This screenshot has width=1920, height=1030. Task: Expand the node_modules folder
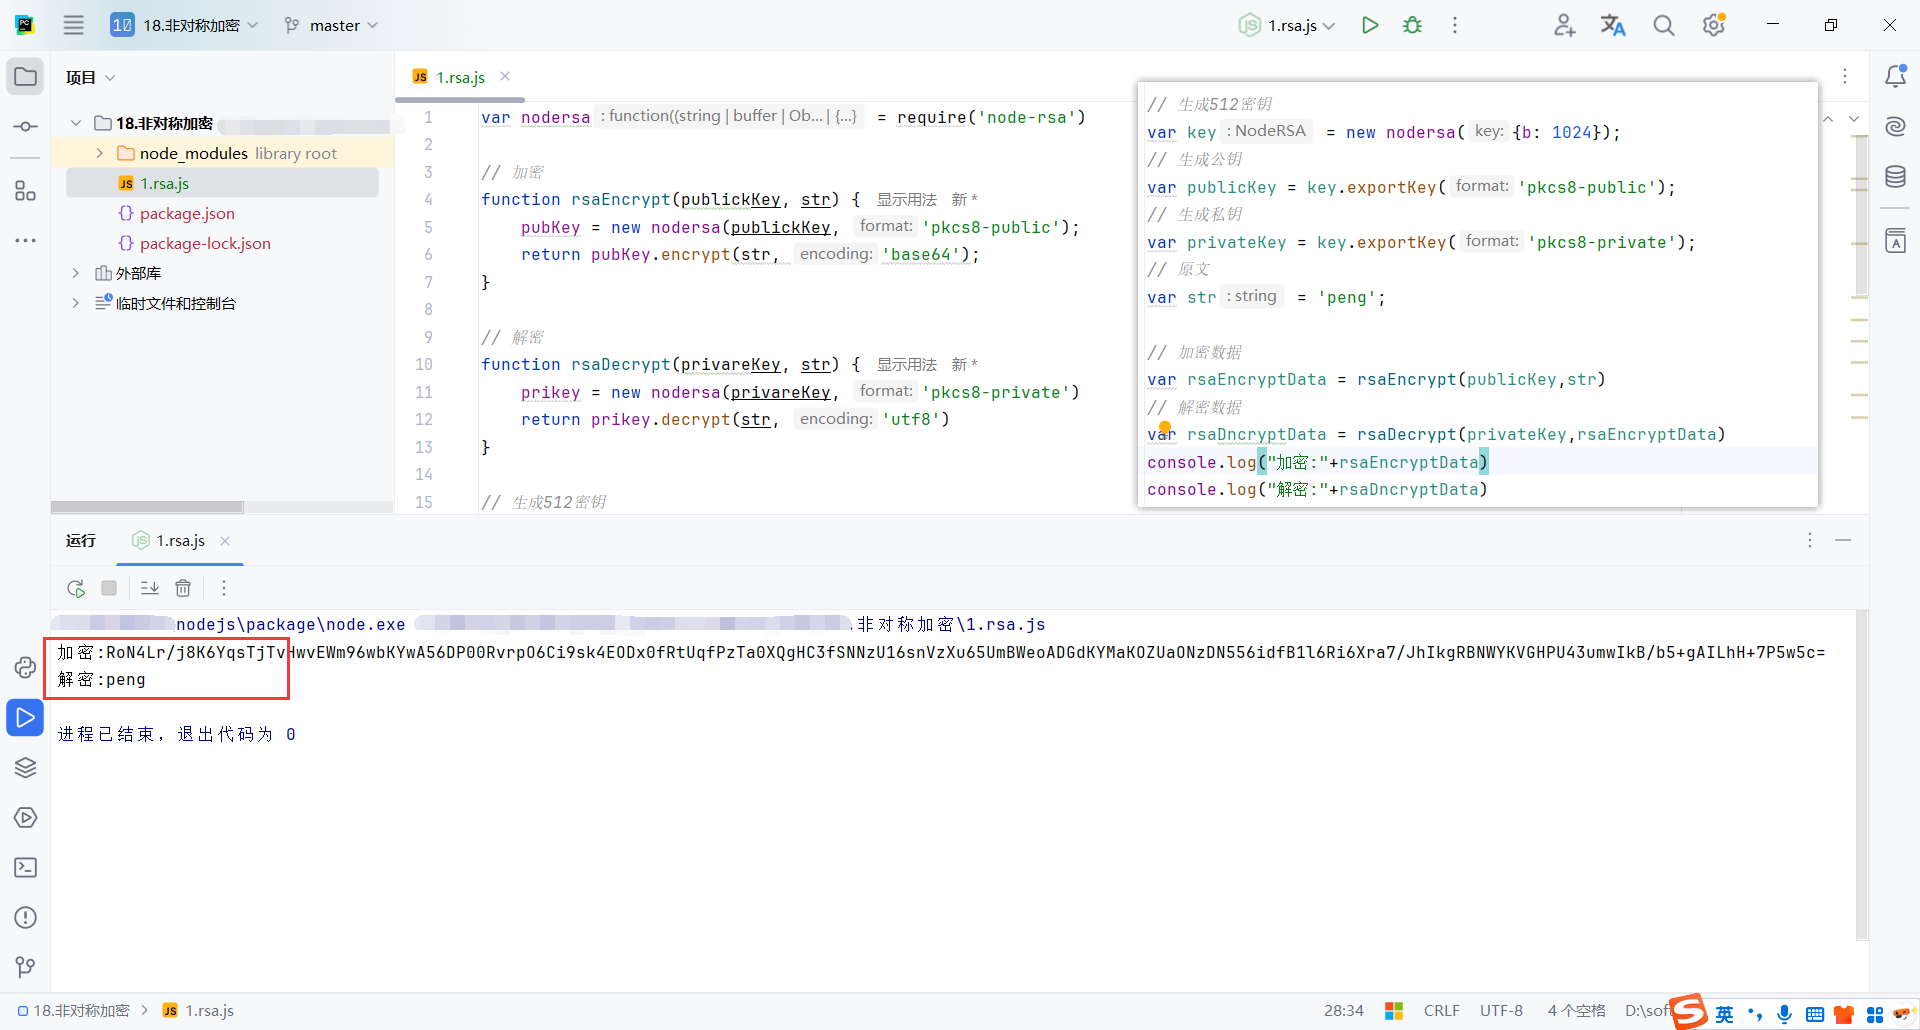coord(99,153)
